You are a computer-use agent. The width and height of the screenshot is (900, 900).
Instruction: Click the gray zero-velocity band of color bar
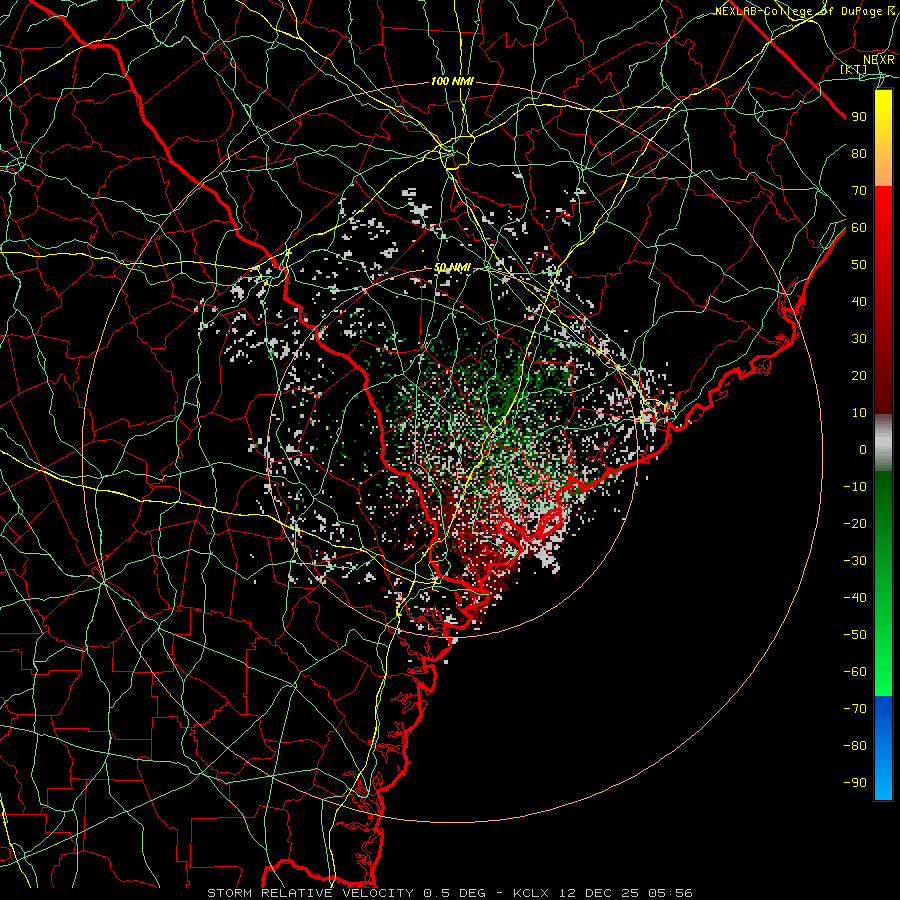(883, 443)
